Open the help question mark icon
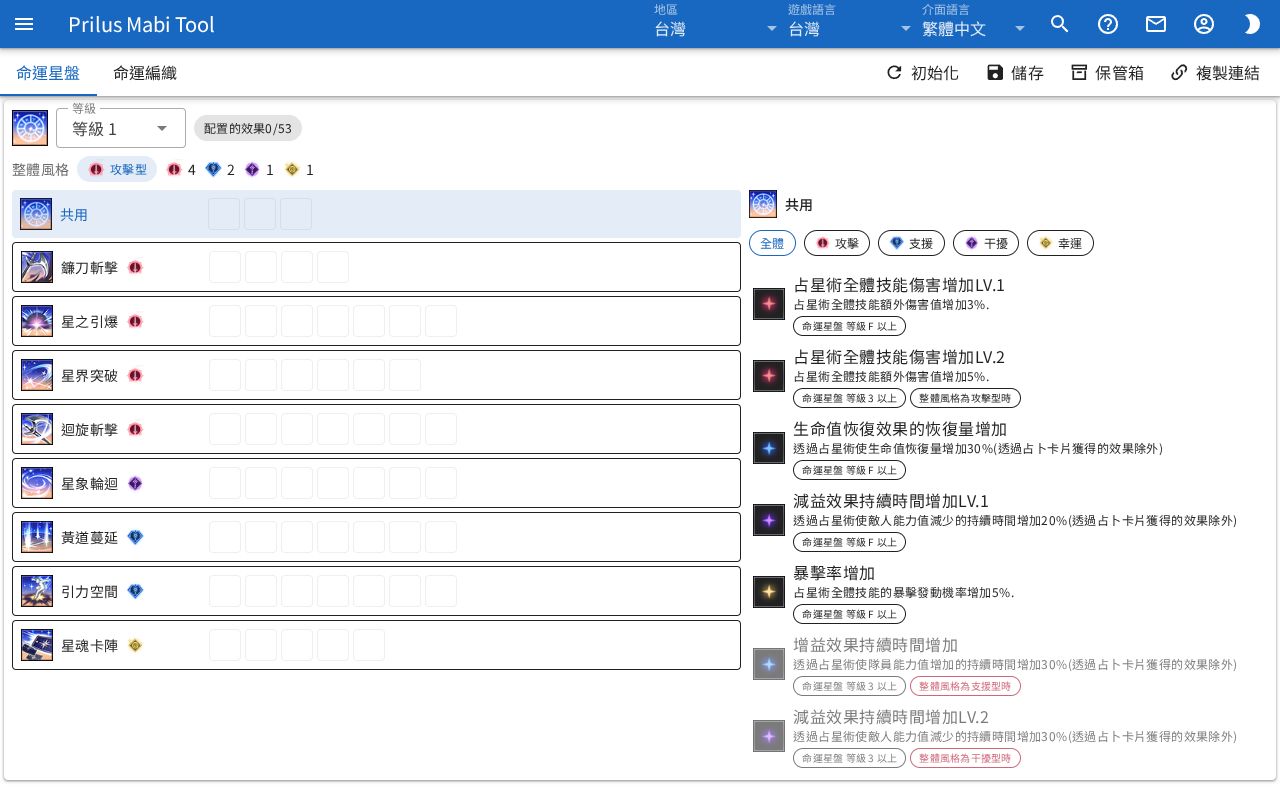Viewport: 1280px width, 800px height. click(x=1108, y=24)
